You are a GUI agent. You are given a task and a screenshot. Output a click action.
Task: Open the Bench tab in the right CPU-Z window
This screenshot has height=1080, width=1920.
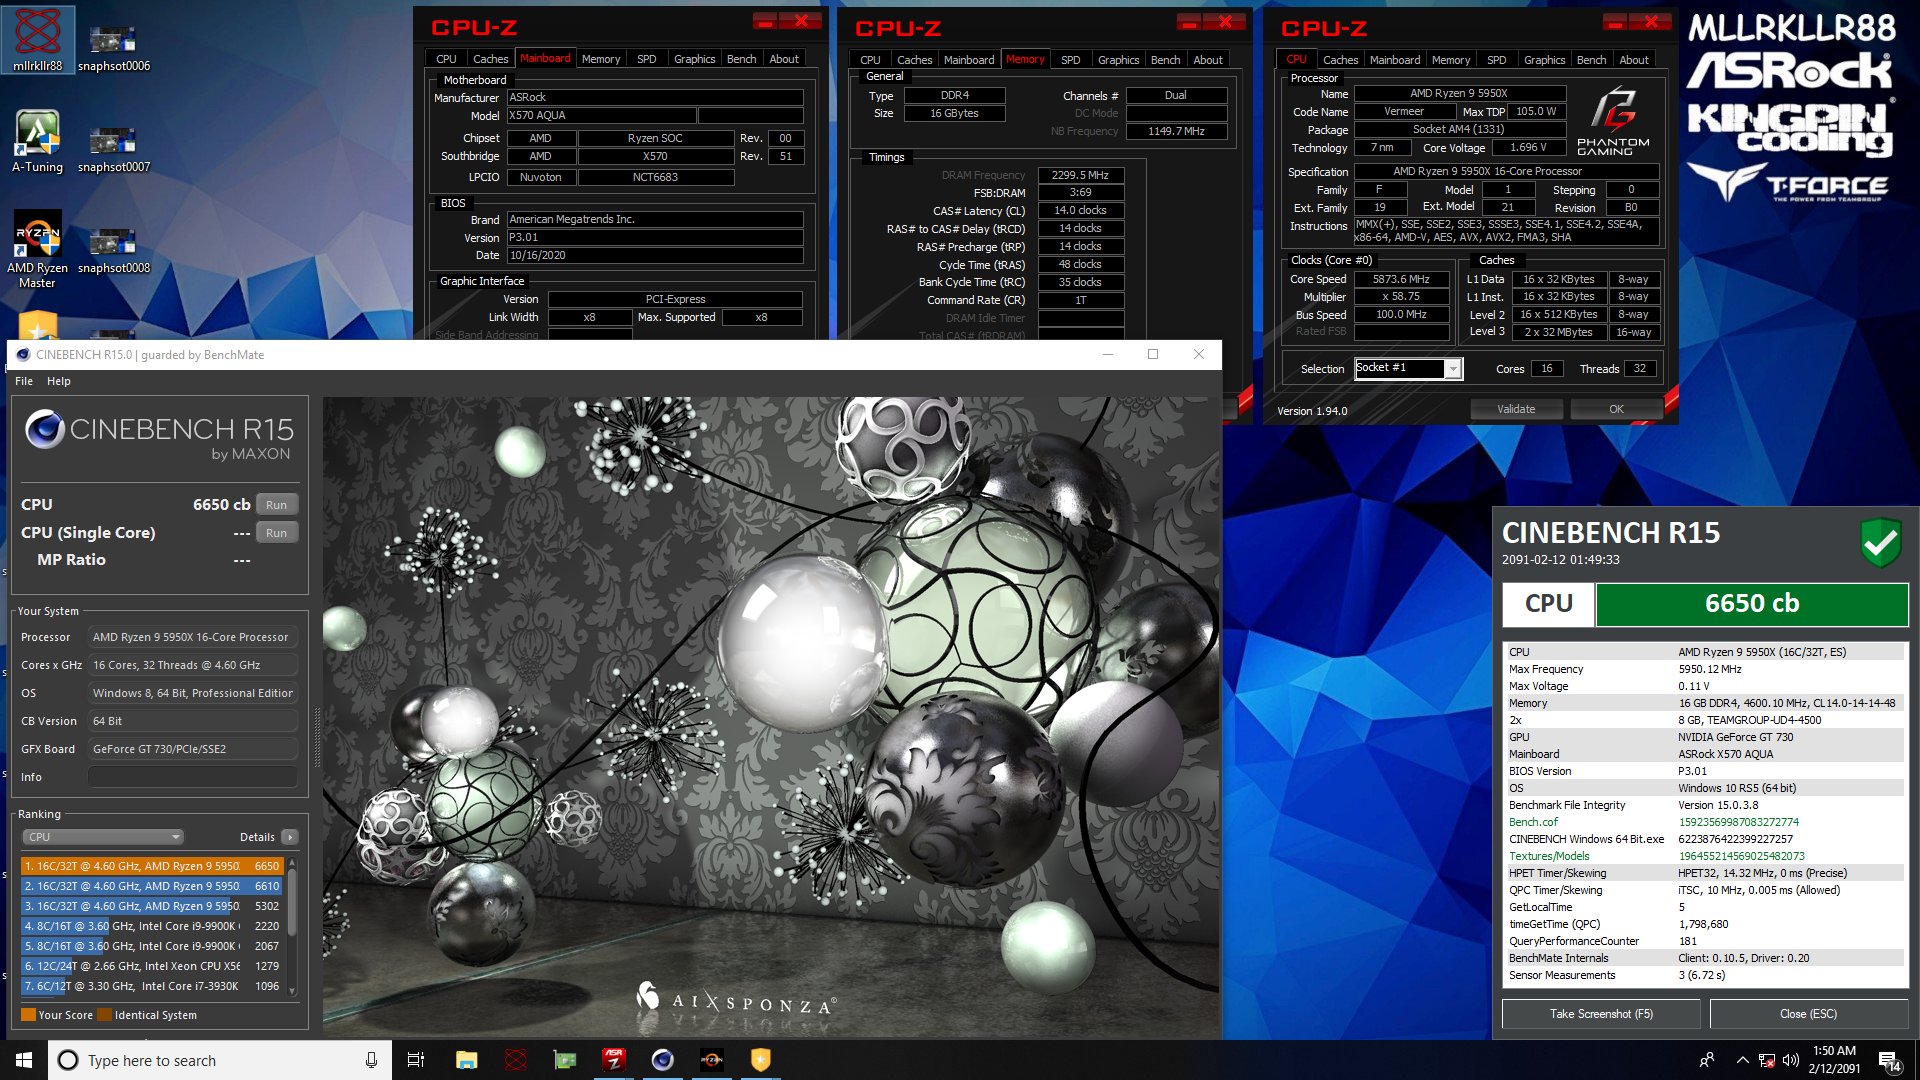pyautogui.click(x=1591, y=60)
